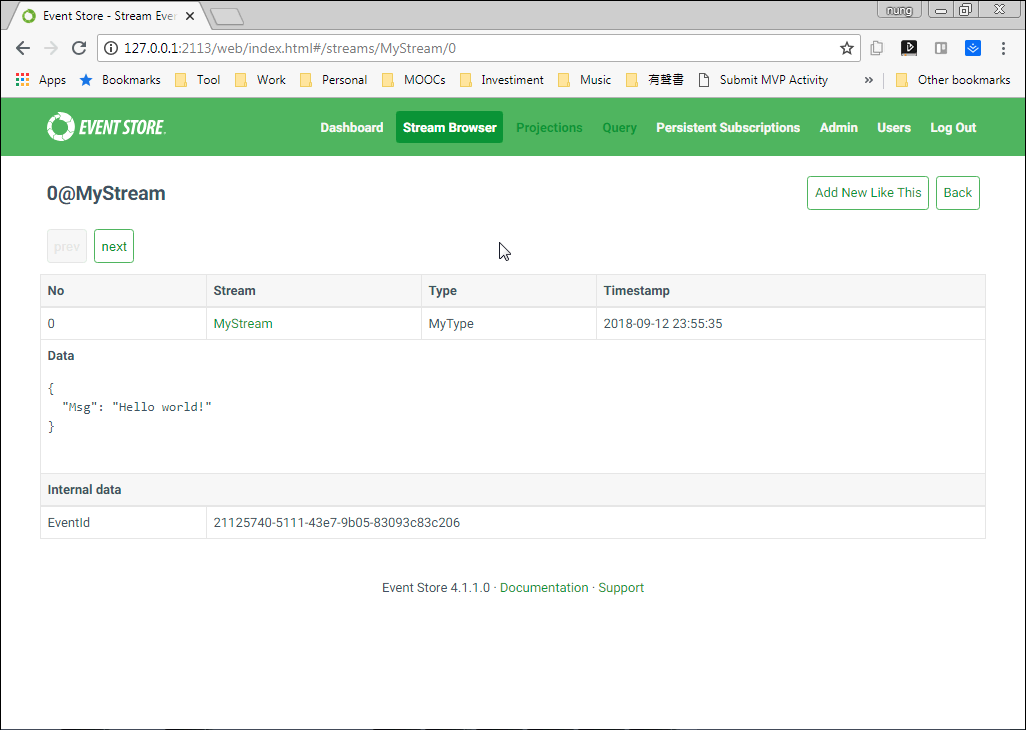Click the Event Store browser tab
This screenshot has height=730, width=1026.
coord(108,16)
